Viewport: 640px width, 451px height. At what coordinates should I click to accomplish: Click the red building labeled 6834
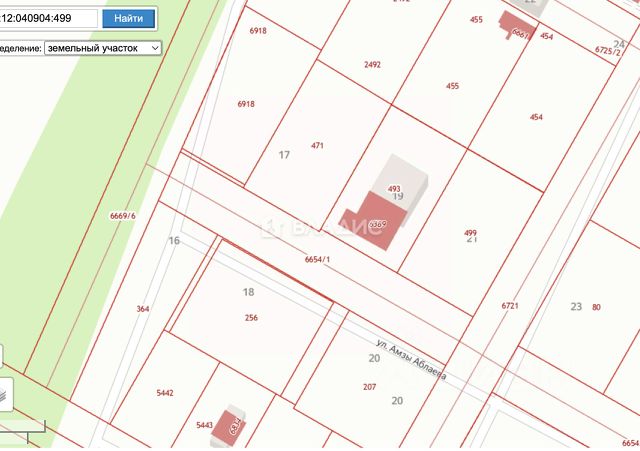pos(229,428)
